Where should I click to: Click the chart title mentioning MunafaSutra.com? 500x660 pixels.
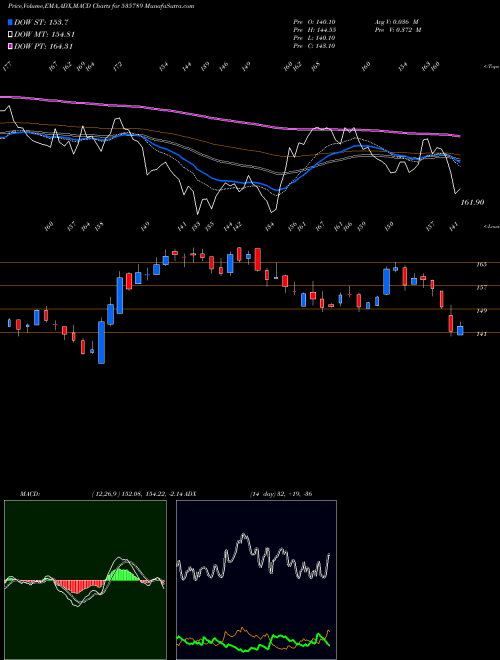[x=101, y=6]
